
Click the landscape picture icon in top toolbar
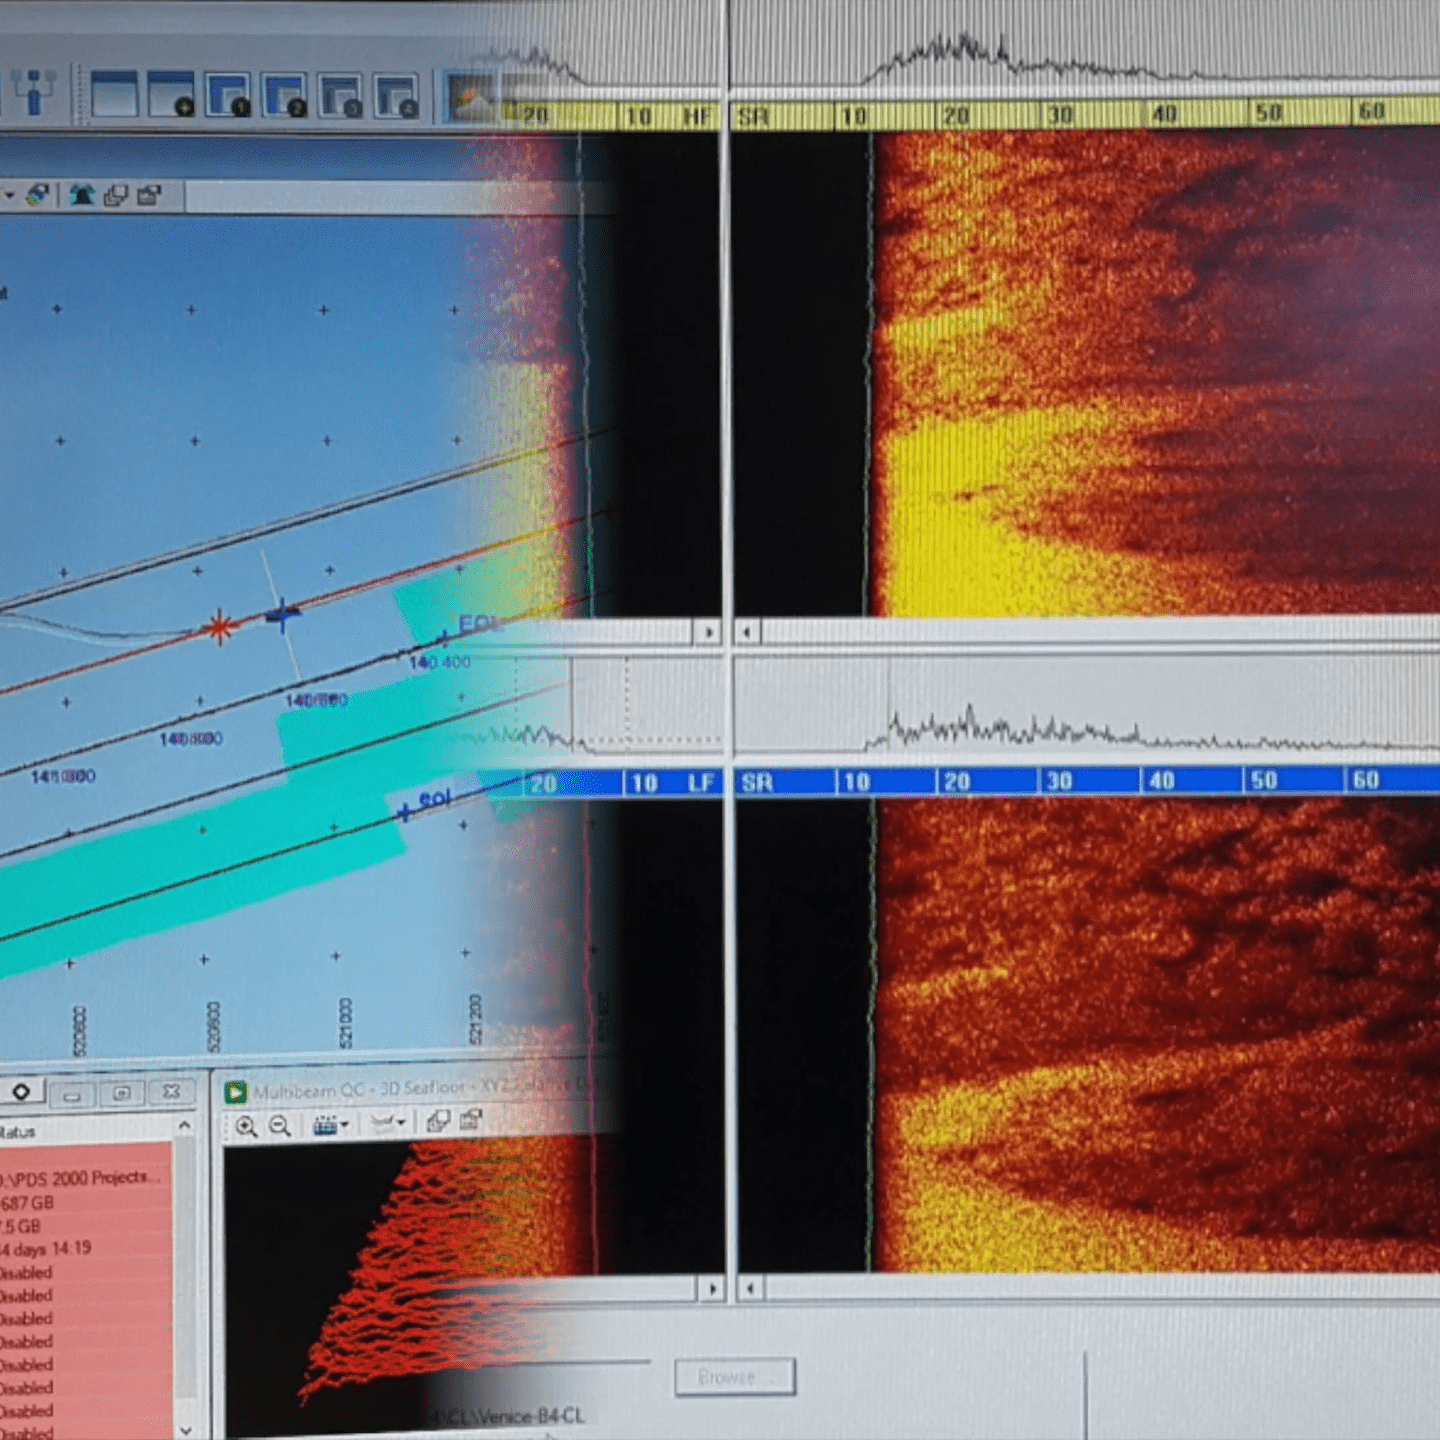[x=469, y=97]
